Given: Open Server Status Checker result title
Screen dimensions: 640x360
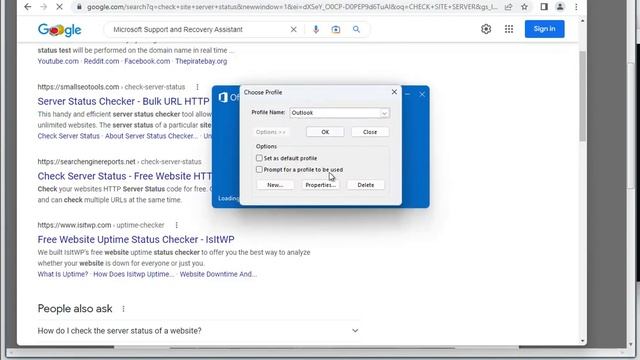Looking at the screenshot, I should 123,101.
